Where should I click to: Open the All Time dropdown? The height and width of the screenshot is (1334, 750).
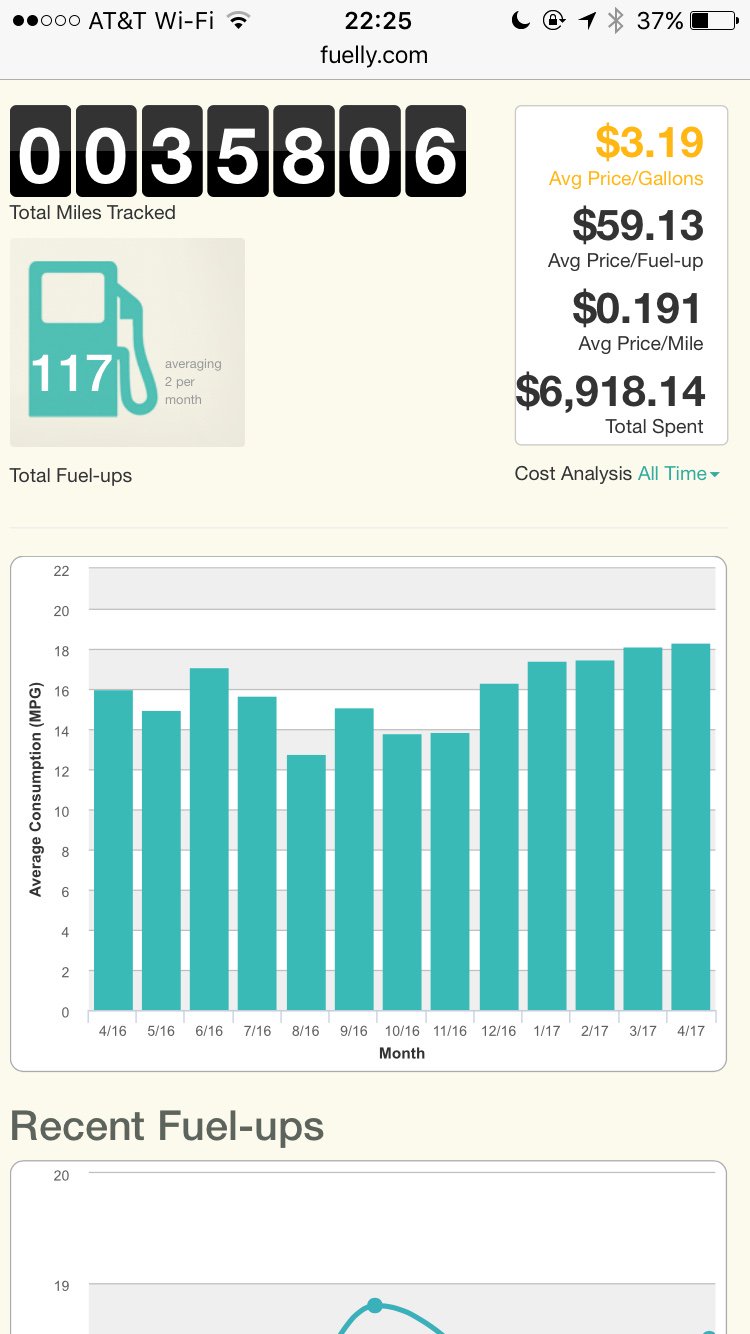(678, 474)
